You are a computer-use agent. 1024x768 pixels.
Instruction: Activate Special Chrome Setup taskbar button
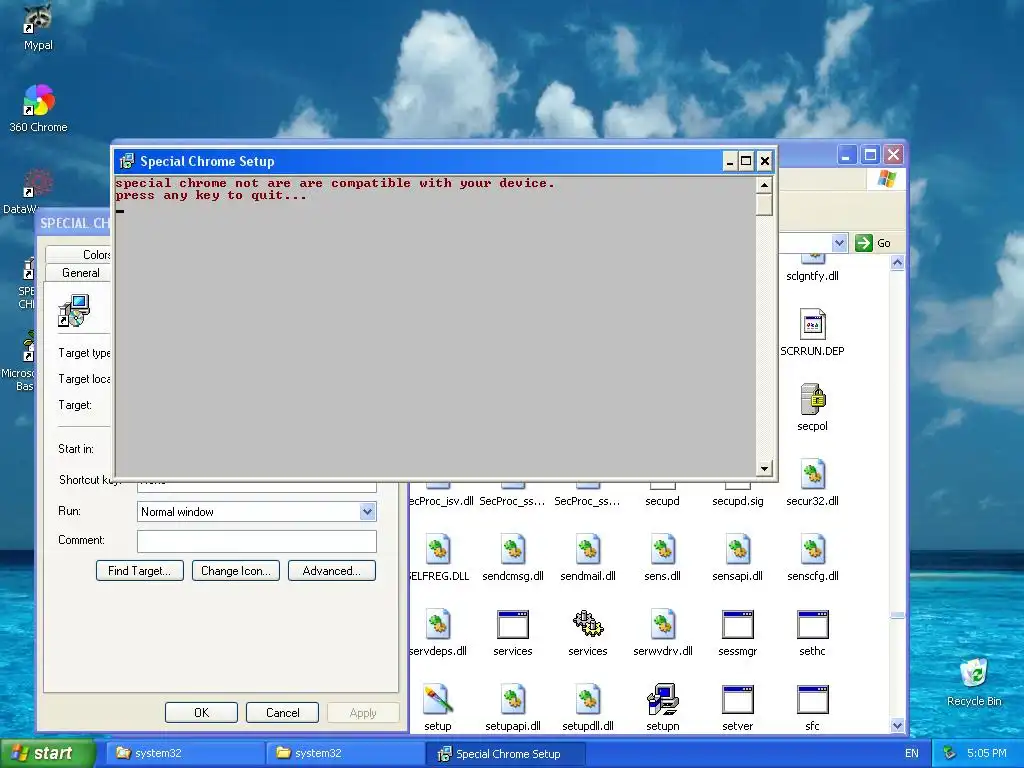(504, 753)
